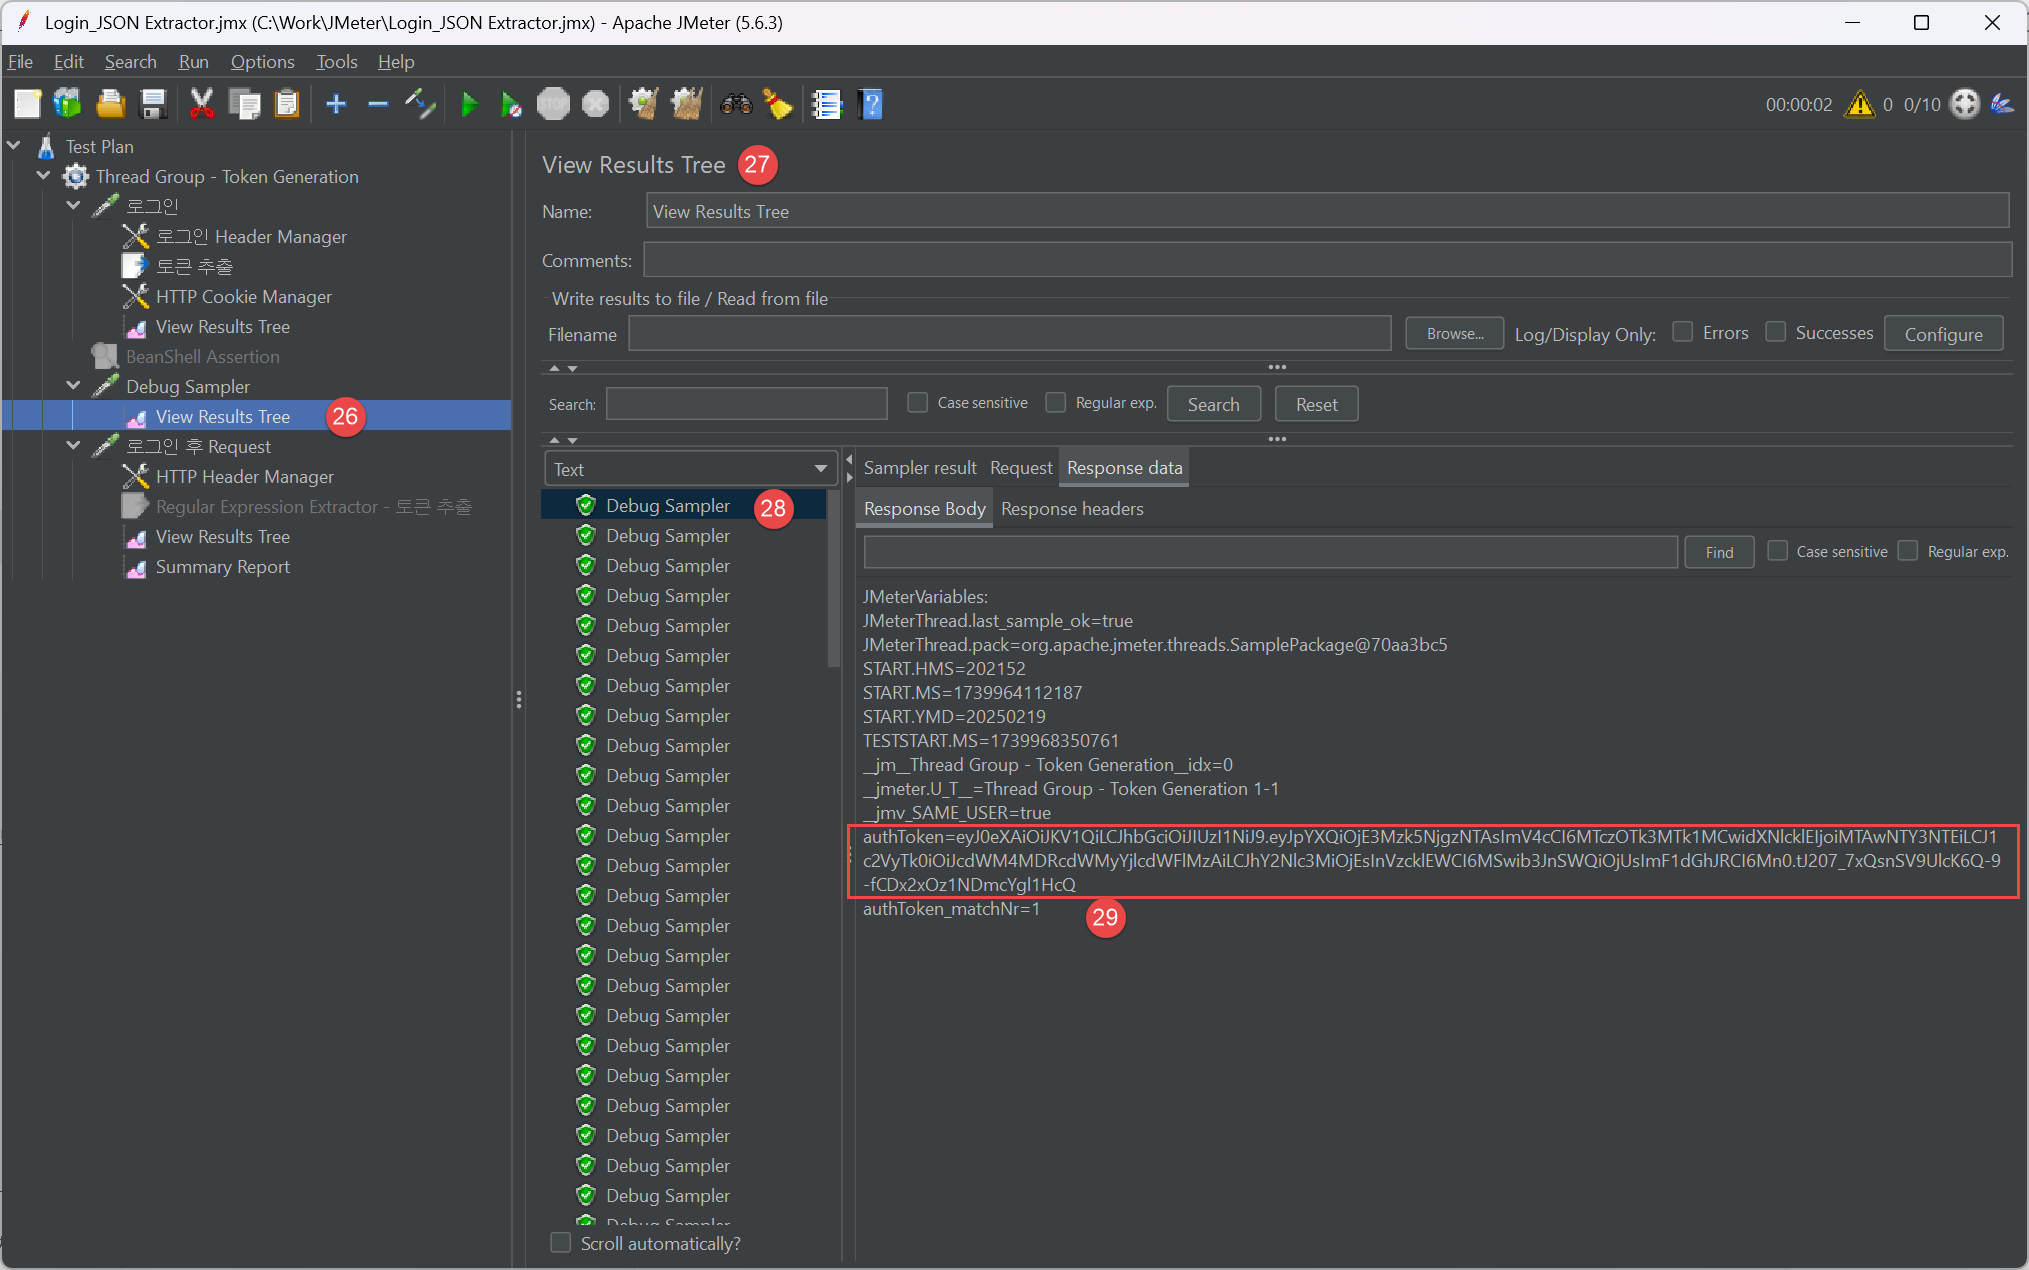Open the File menu
The image size is (2029, 1270).
coord(20,62)
